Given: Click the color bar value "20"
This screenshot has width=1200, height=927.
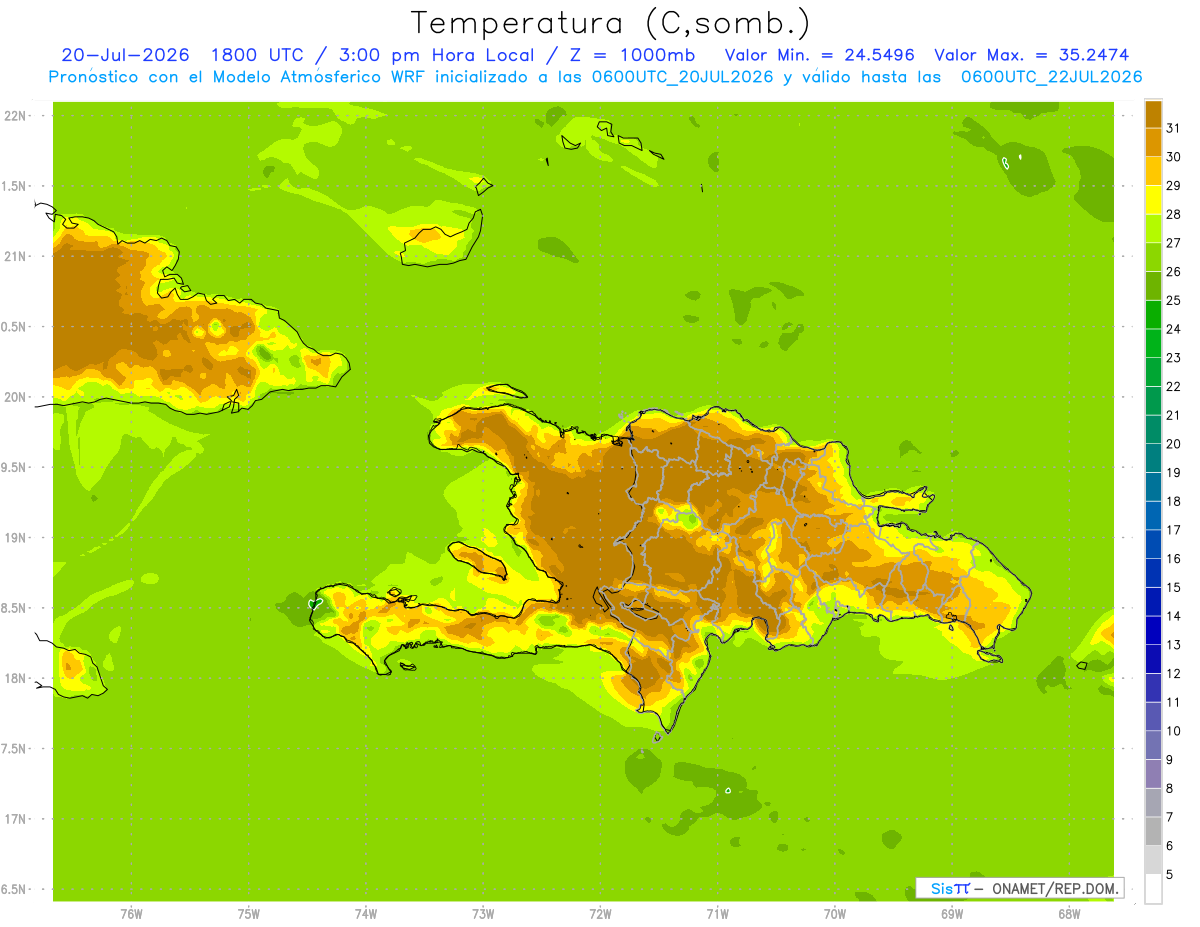Looking at the screenshot, I should tap(1173, 444).
